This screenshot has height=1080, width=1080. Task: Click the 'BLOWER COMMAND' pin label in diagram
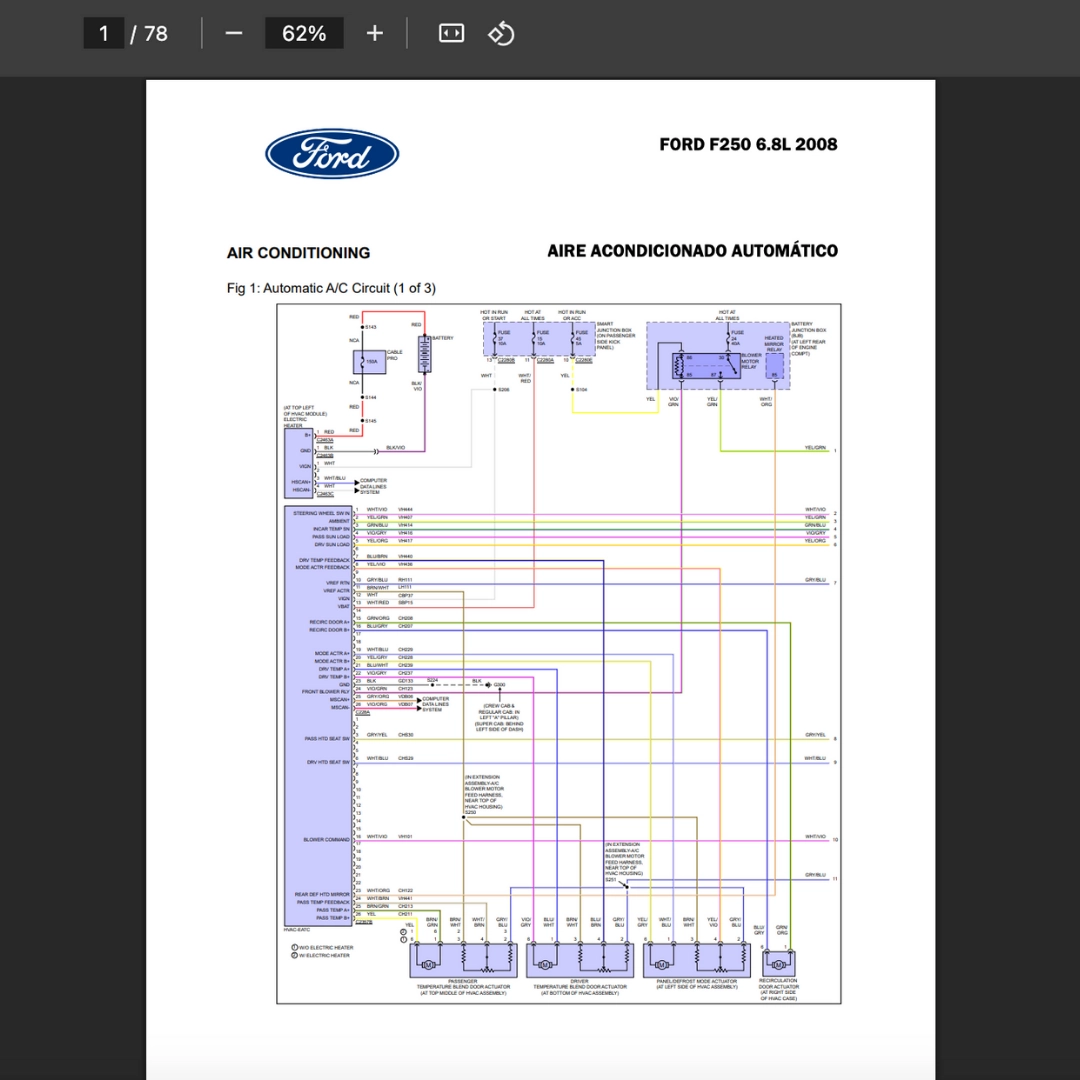coord(326,840)
